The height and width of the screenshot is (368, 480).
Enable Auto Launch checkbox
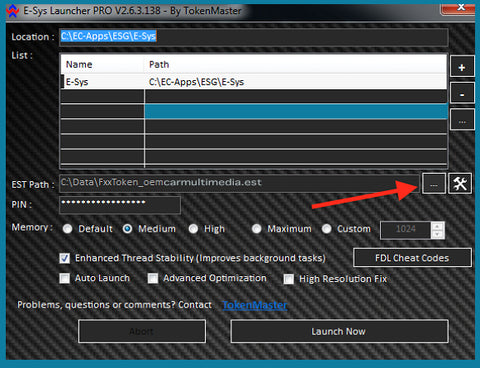[65, 278]
